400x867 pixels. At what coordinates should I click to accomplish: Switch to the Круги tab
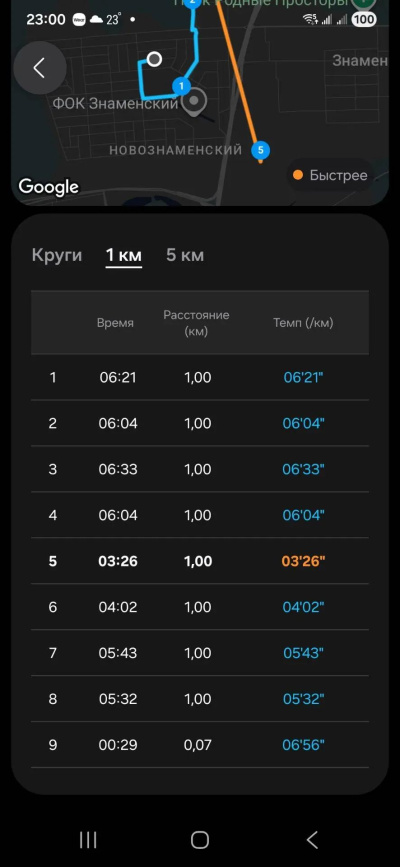pos(57,255)
